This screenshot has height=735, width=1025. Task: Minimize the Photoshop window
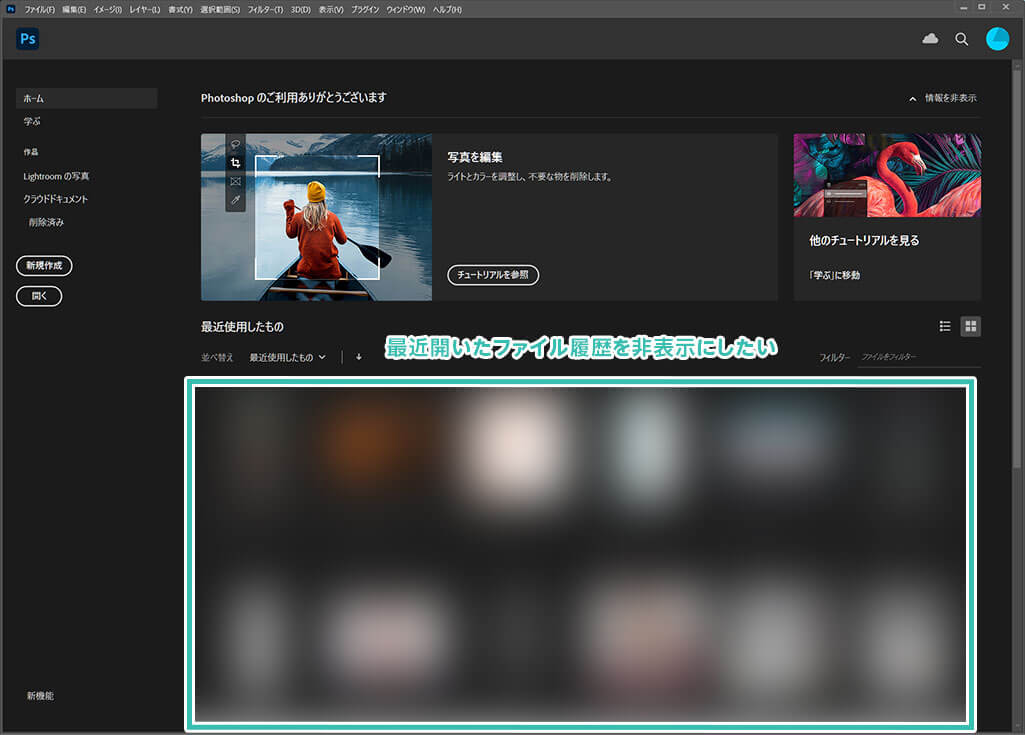(964, 8)
